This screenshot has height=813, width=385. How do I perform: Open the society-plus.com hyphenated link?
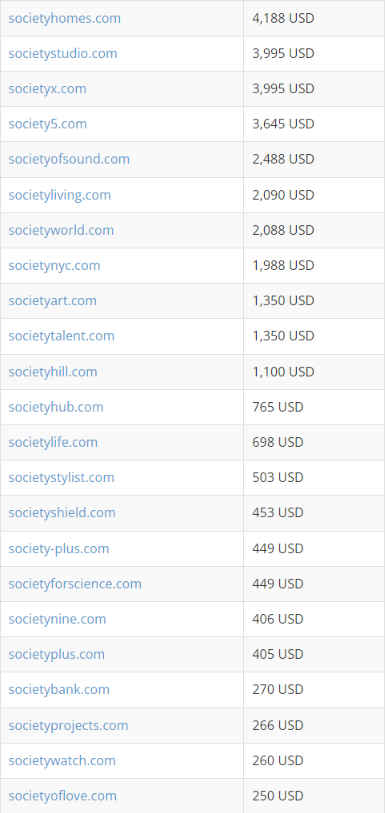point(59,549)
